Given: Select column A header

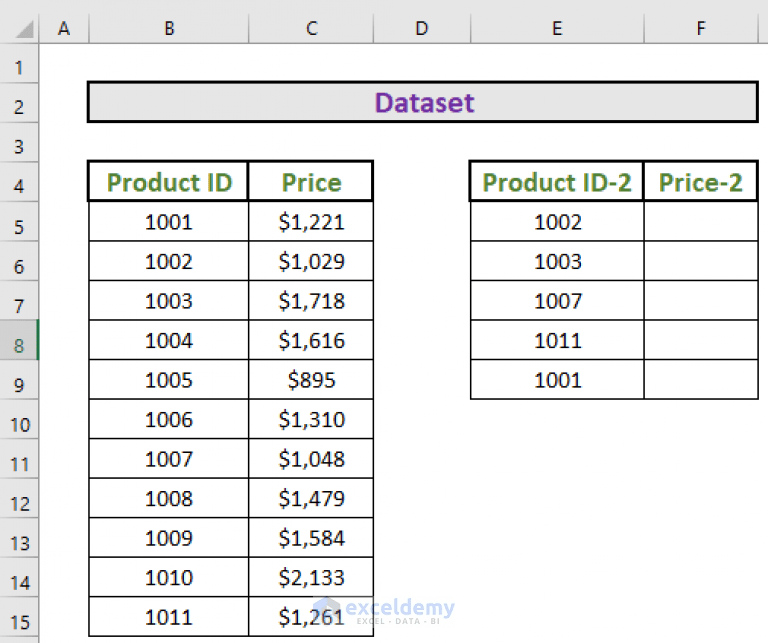Looking at the screenshot, I should click(64, 28).
